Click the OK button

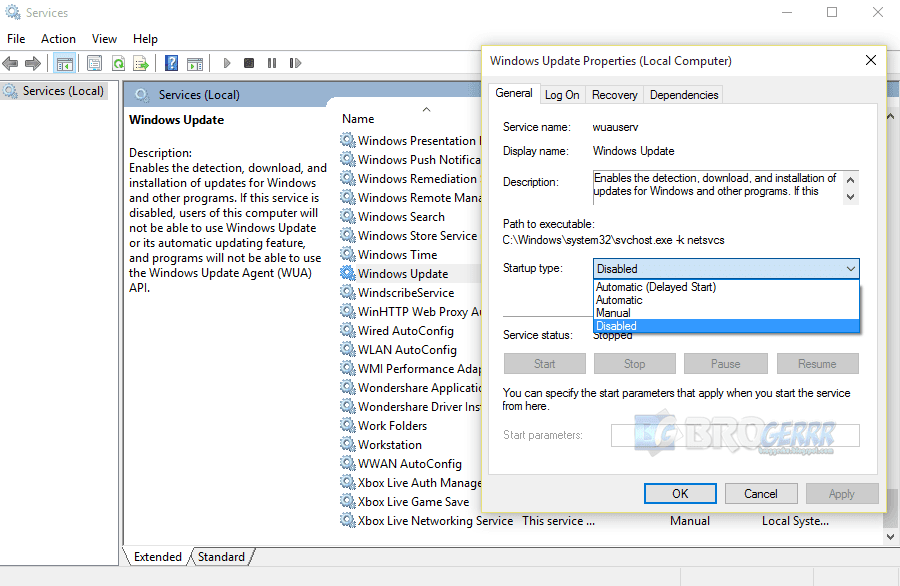pyautogui.click(x=680, y=493)
